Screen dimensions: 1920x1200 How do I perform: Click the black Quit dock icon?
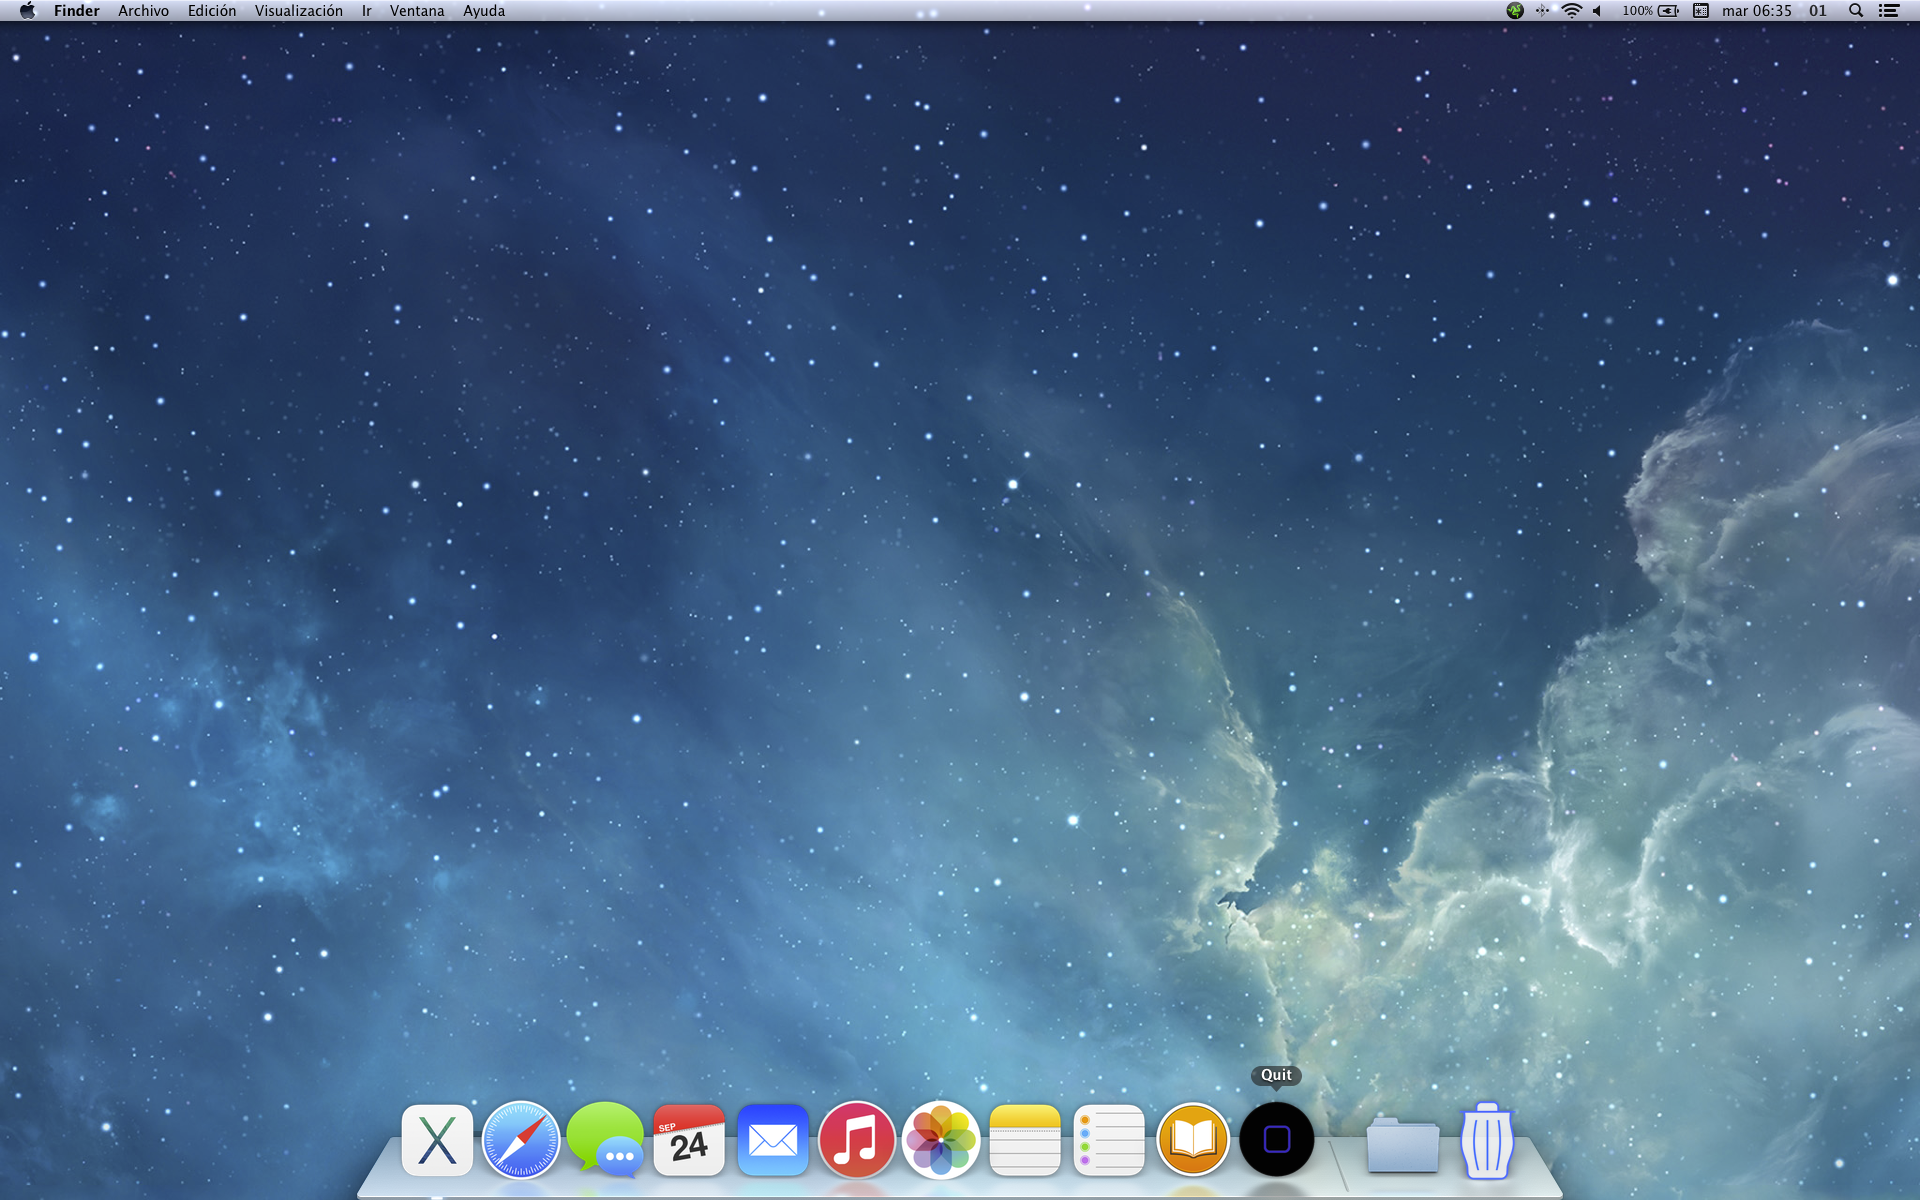click(x=1277, y=1140)
